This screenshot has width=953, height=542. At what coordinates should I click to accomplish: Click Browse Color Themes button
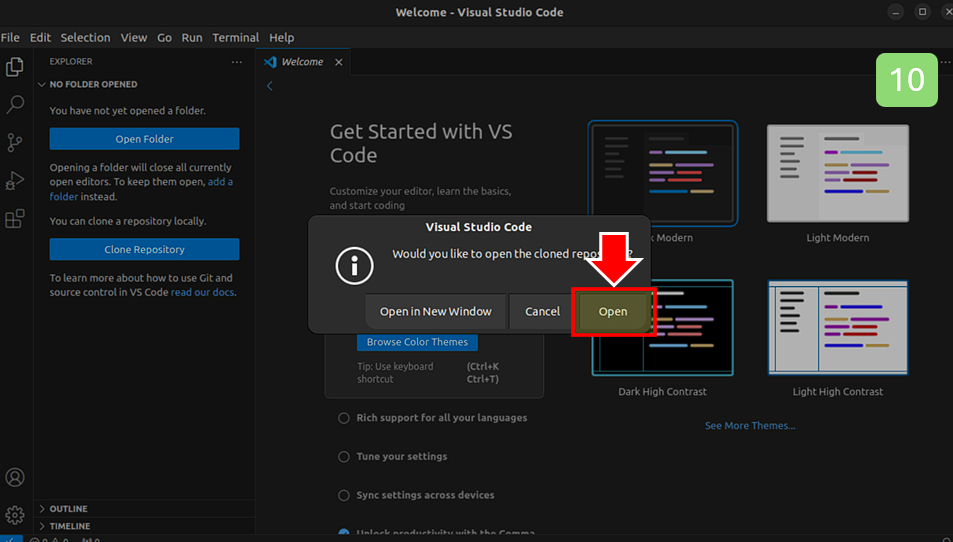pos(417,342)
